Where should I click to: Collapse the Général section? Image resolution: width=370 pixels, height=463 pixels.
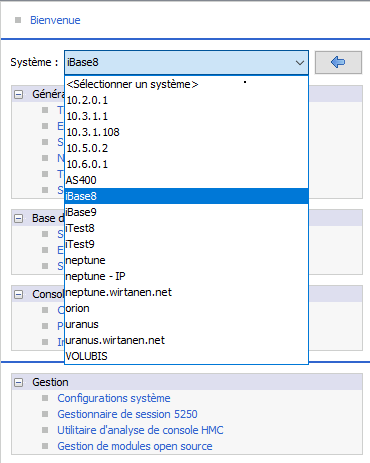pyautogui.click(x=19, y=95)
